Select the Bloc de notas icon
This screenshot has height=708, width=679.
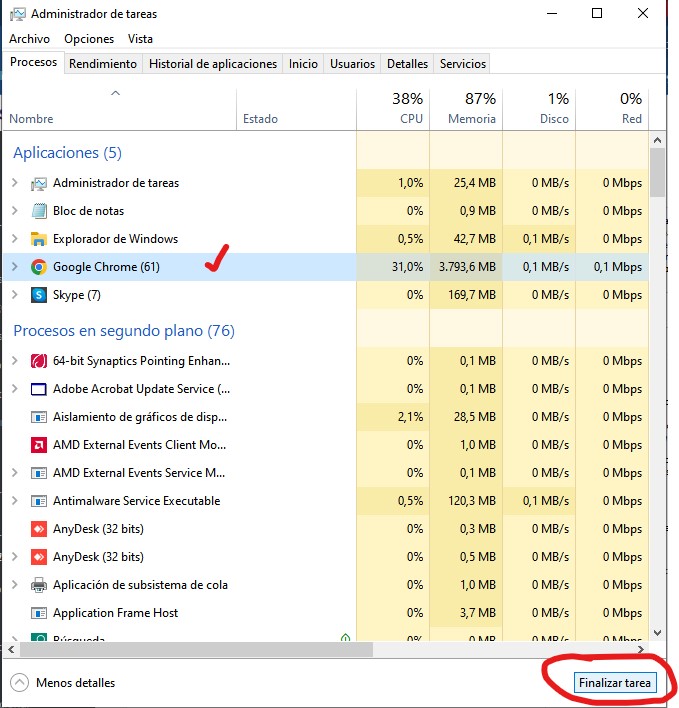(x=39, y=211)
